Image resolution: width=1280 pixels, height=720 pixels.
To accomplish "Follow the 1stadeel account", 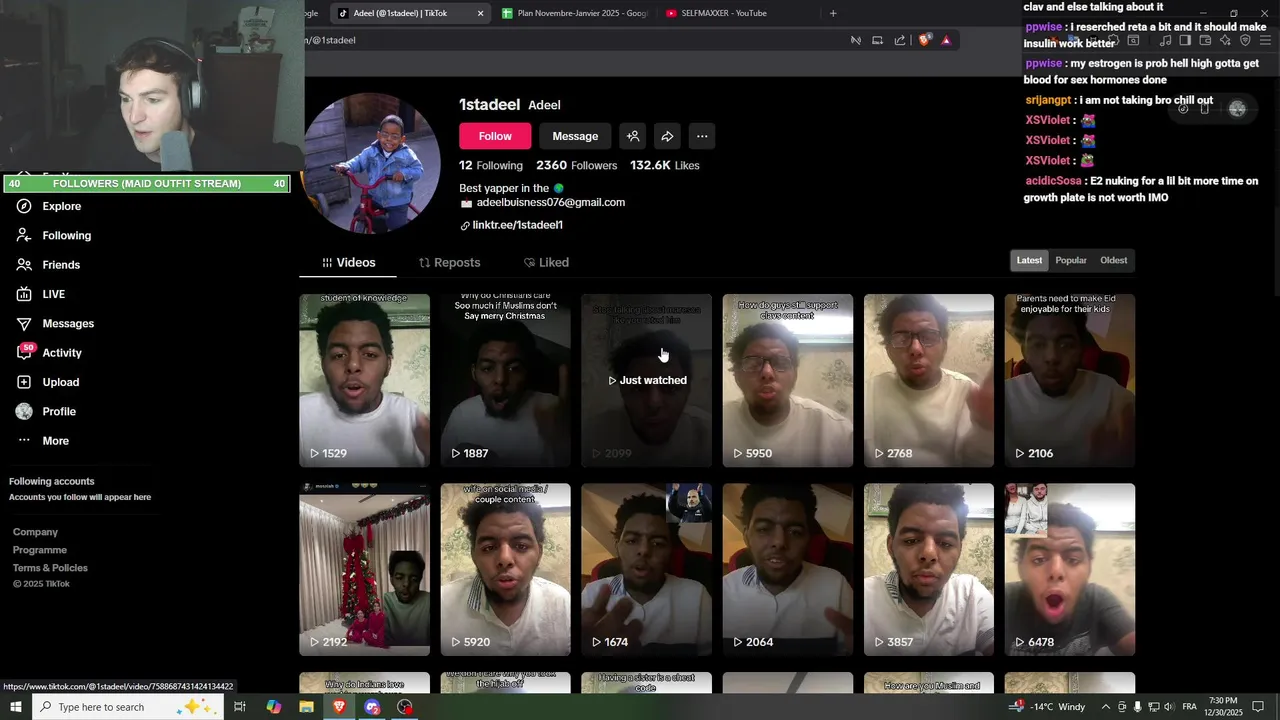I will point(495,136).
